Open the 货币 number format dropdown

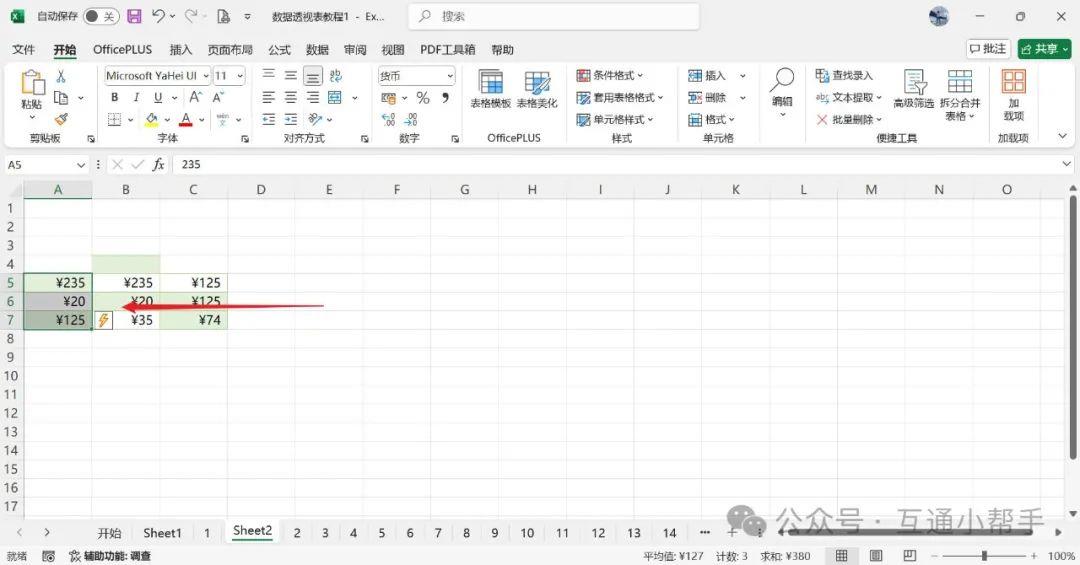[x=450, y=76]
